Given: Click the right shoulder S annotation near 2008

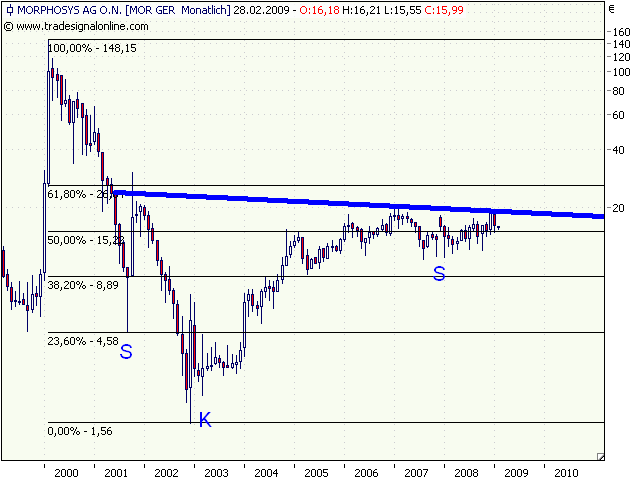Looking at the screenshot, I should [x=439, y=273].
